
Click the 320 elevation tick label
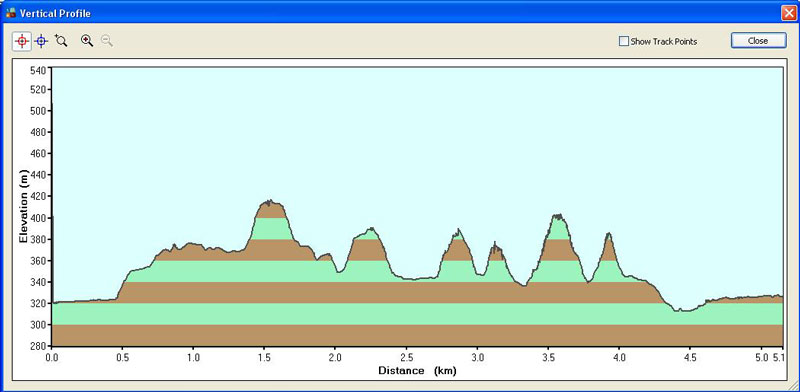pyautogui.click(x=39, y=303)
